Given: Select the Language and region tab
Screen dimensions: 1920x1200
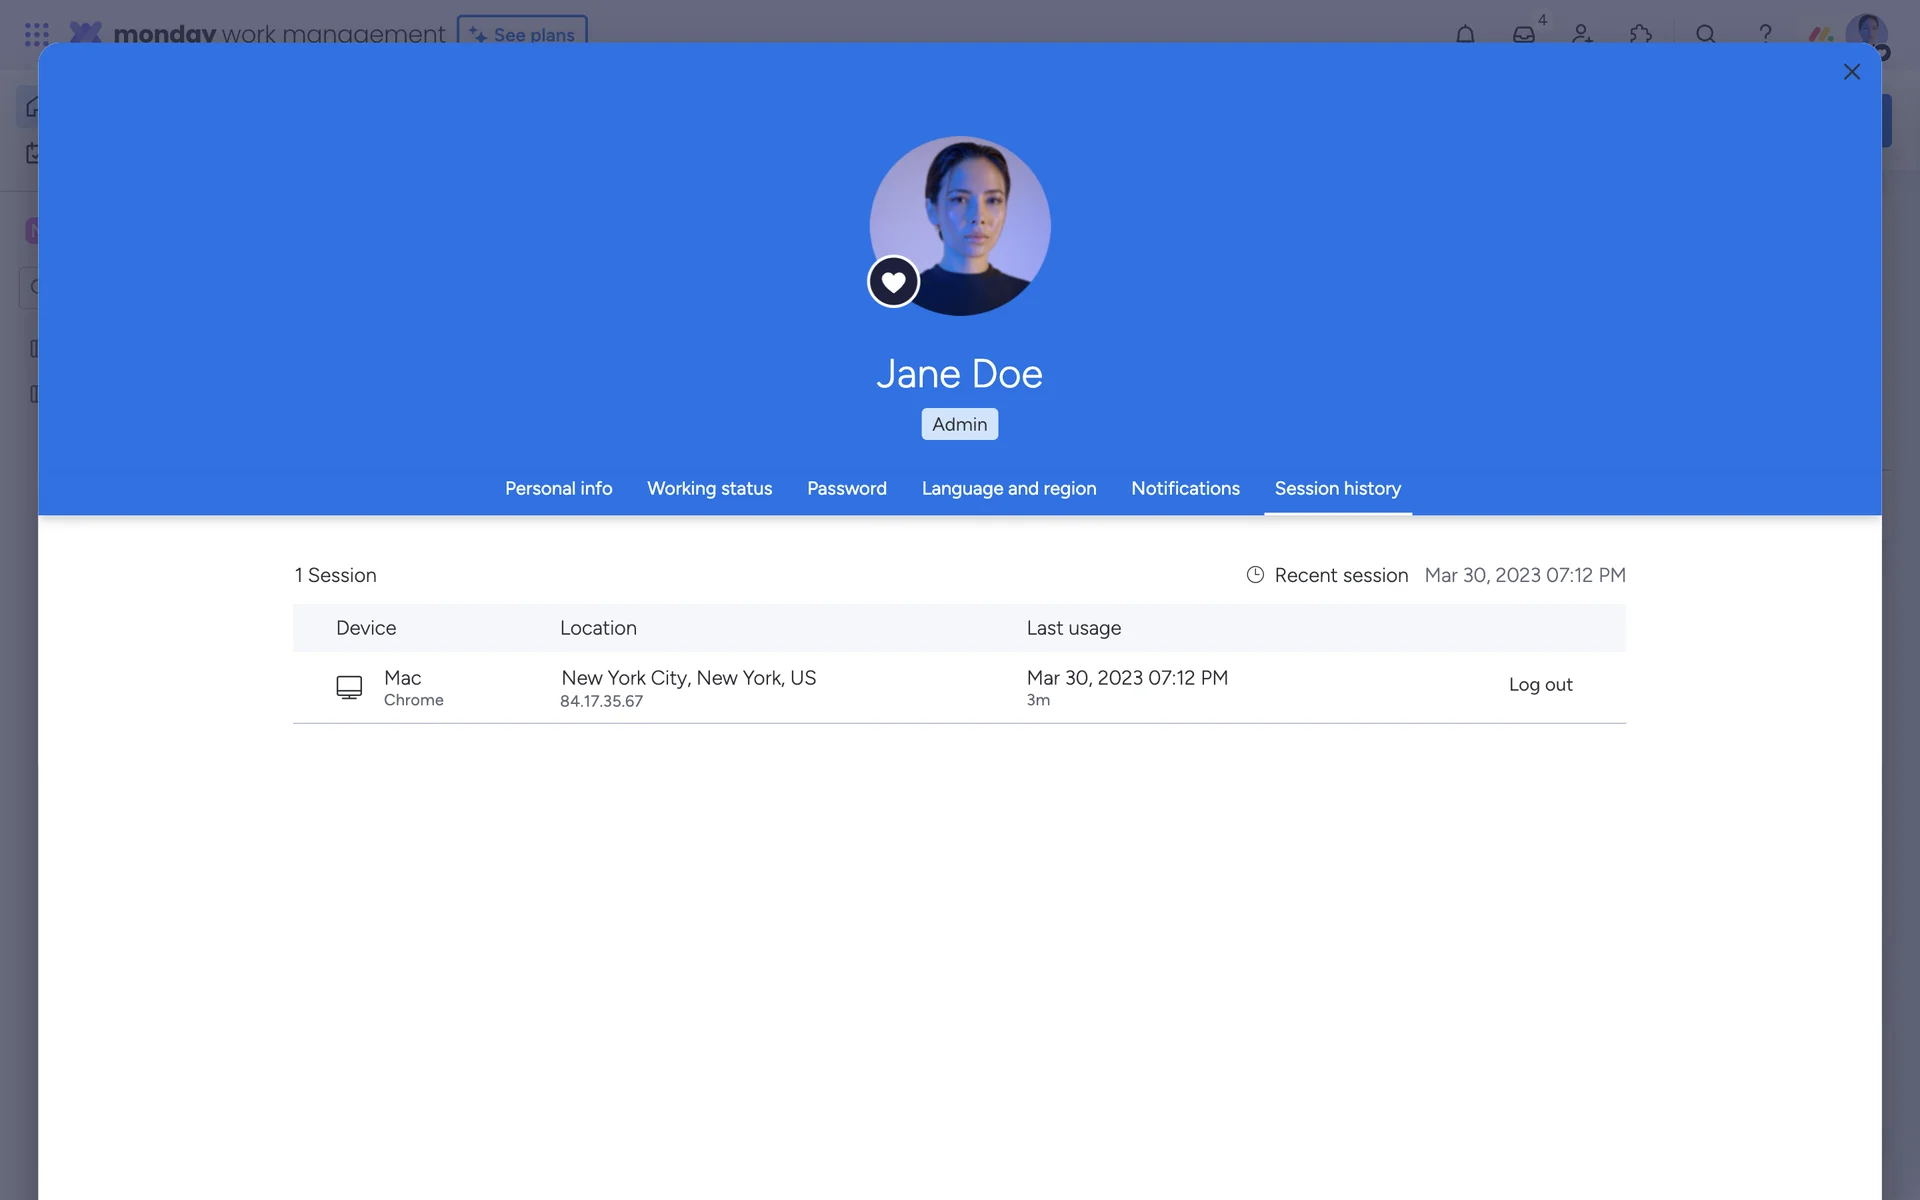Looking at the screenshot, I should pos(1008,488).
